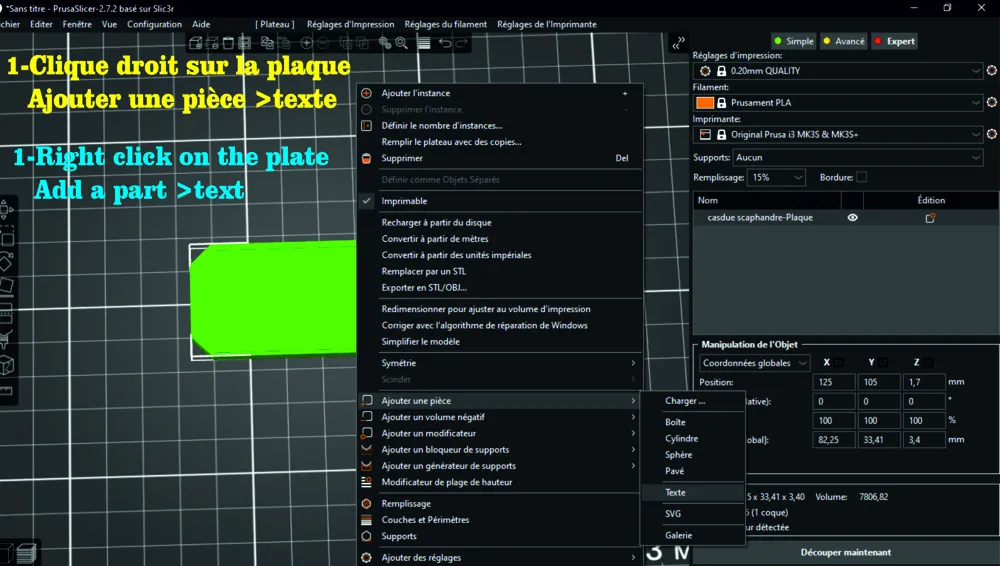Select the Seam painting cube gizmo

tap(7, 365)
